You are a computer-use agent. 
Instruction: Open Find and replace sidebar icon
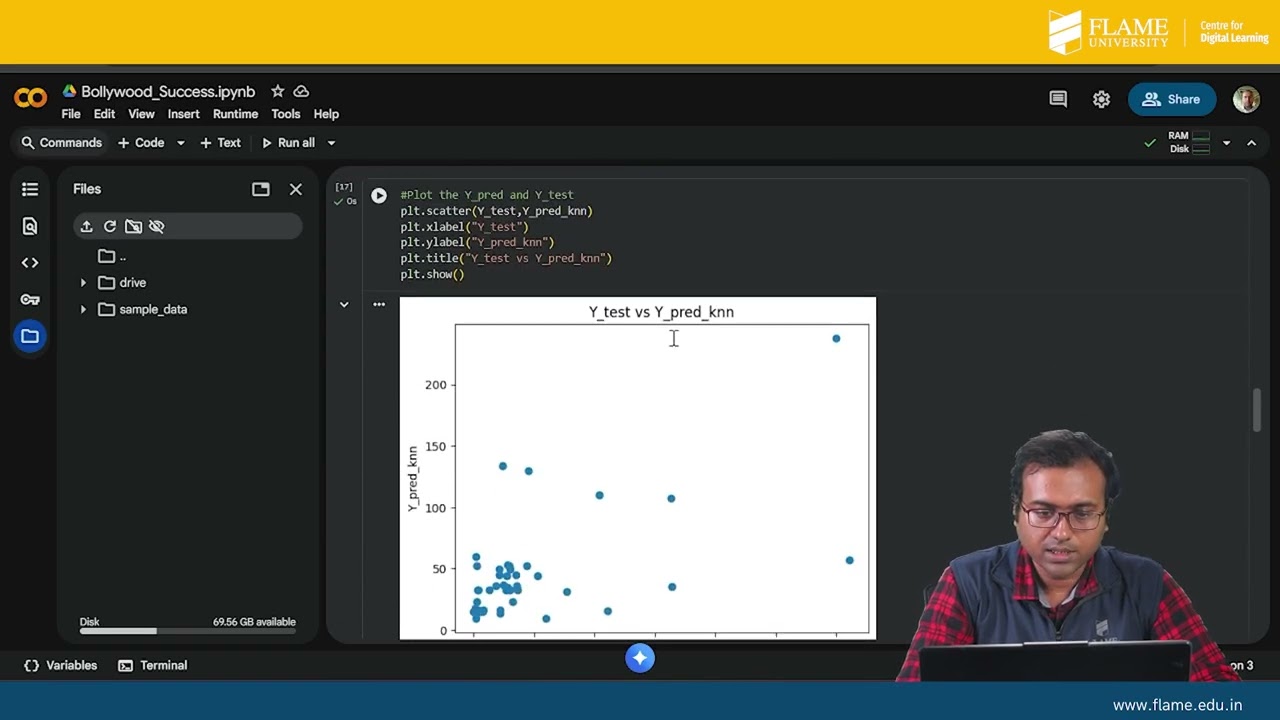point(30,226)
